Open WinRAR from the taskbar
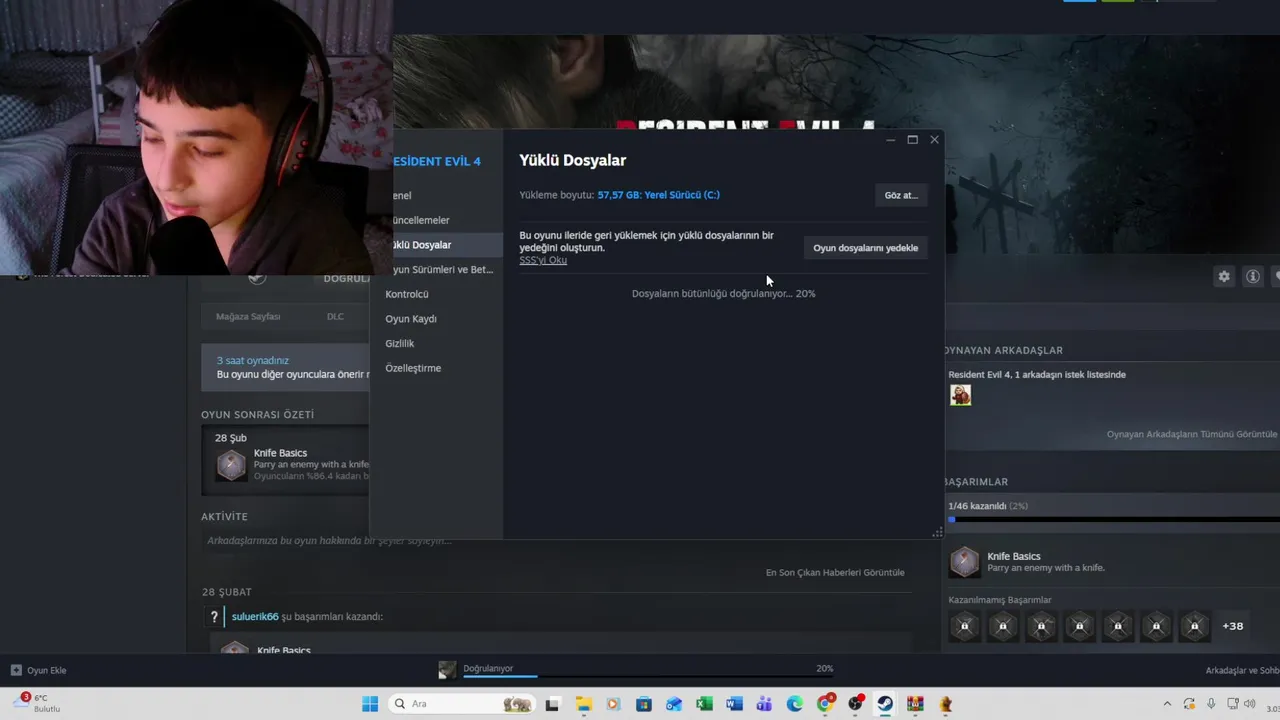The height and width of the screenshot is (720, 1280). [x=915, y=704]
